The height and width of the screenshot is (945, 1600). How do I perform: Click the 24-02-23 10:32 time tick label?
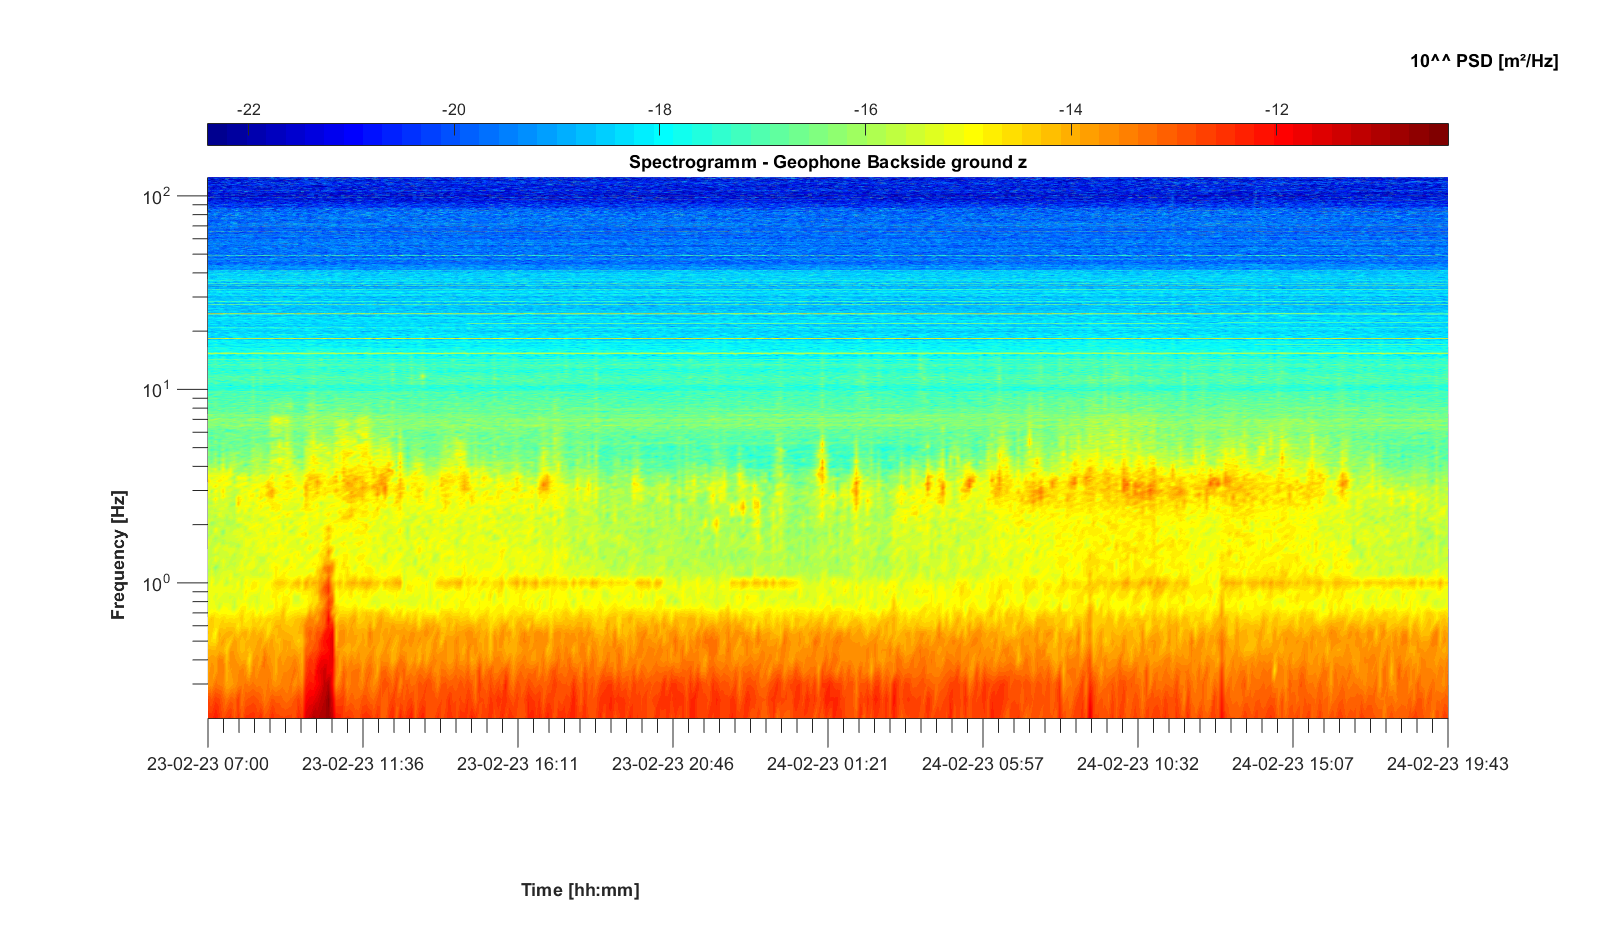click(x=1138, y=764)
